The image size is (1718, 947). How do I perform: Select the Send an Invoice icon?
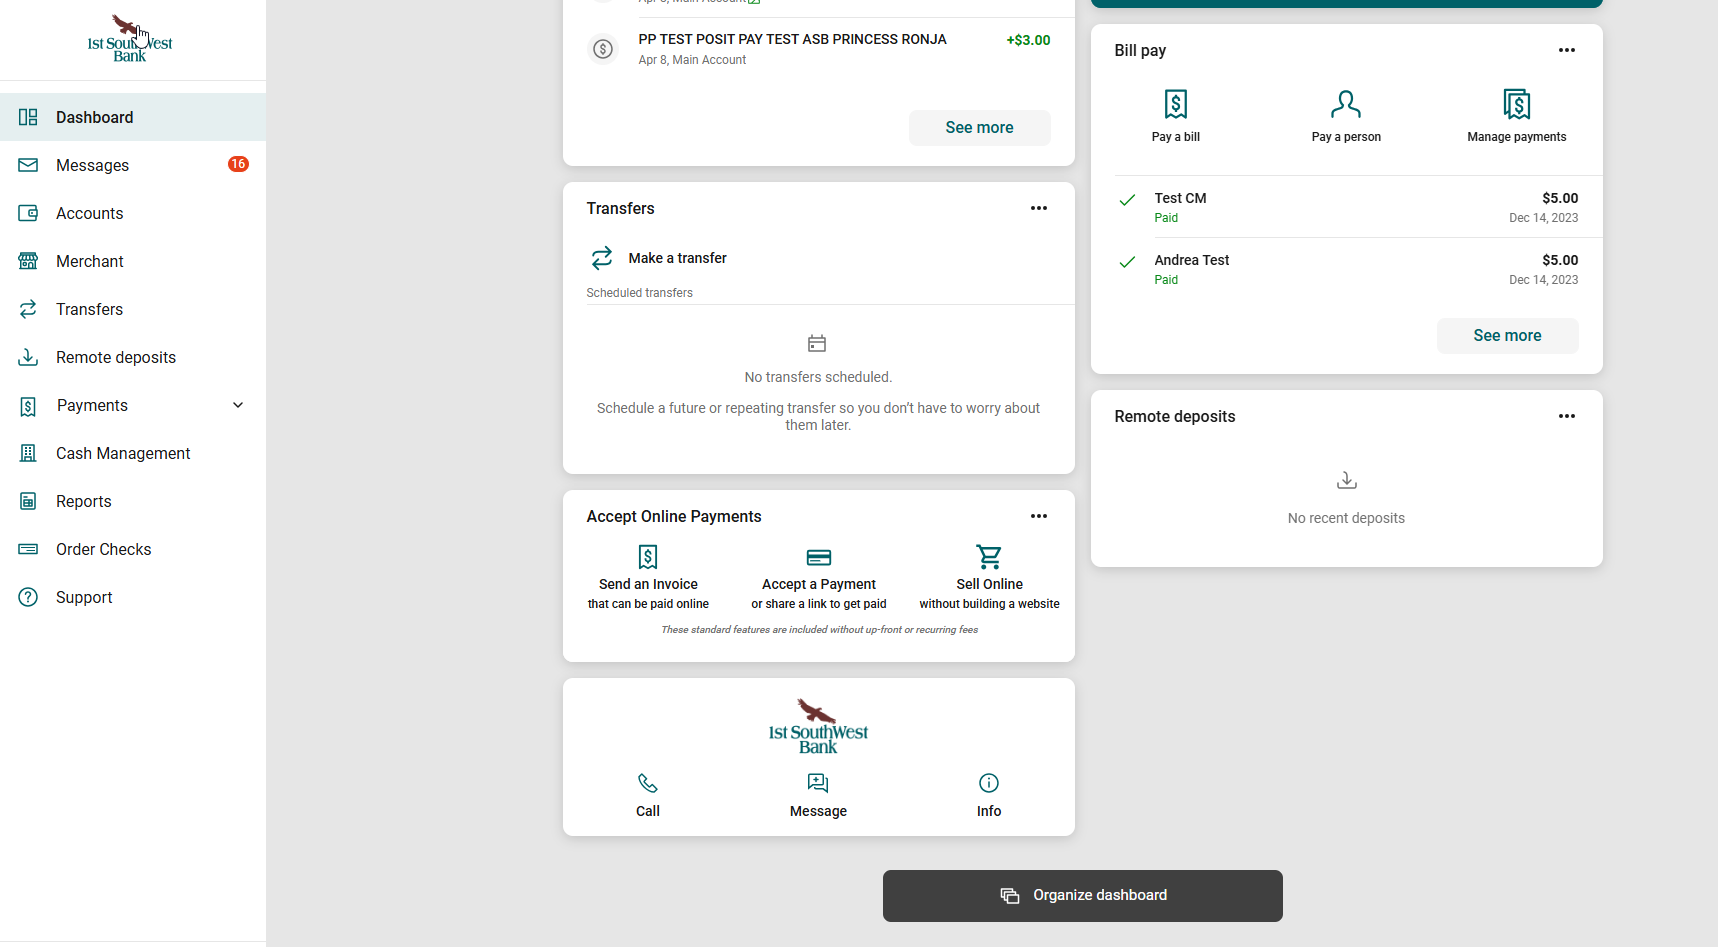coord(647,557)
